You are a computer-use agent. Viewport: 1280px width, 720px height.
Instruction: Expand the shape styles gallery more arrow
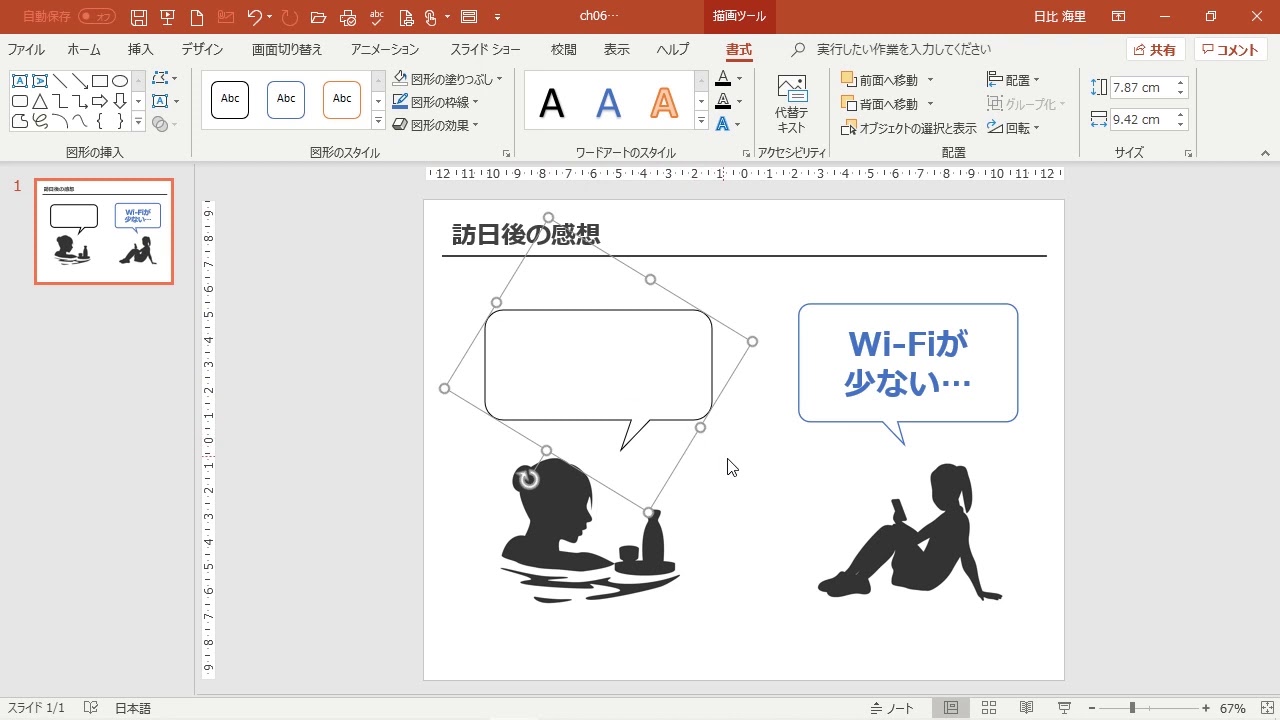tap(378, 121)
